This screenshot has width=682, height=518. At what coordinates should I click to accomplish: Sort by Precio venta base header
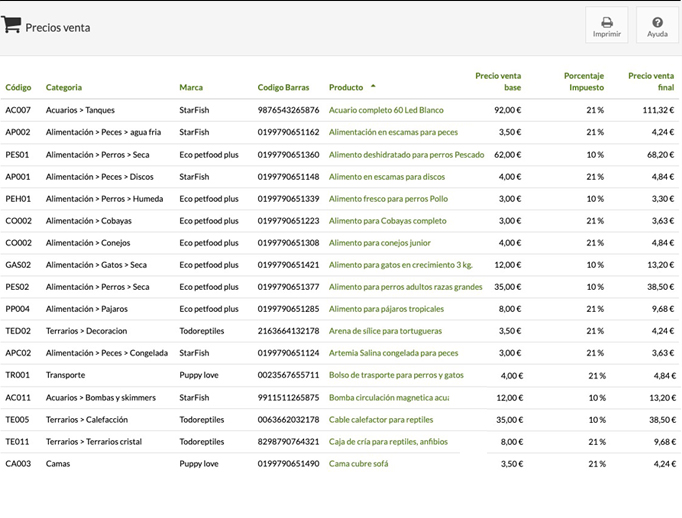pos(498,81)
